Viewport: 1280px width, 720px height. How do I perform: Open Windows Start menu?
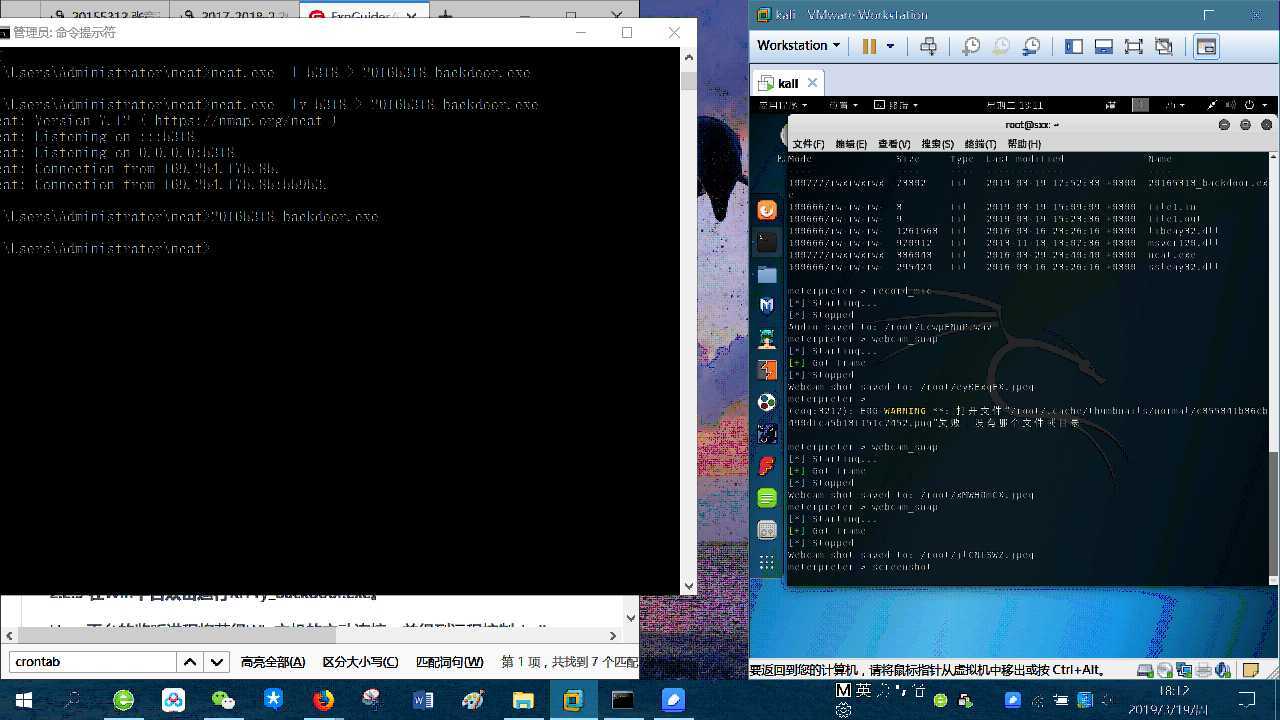pyautogui.click(x=23, y=700)
